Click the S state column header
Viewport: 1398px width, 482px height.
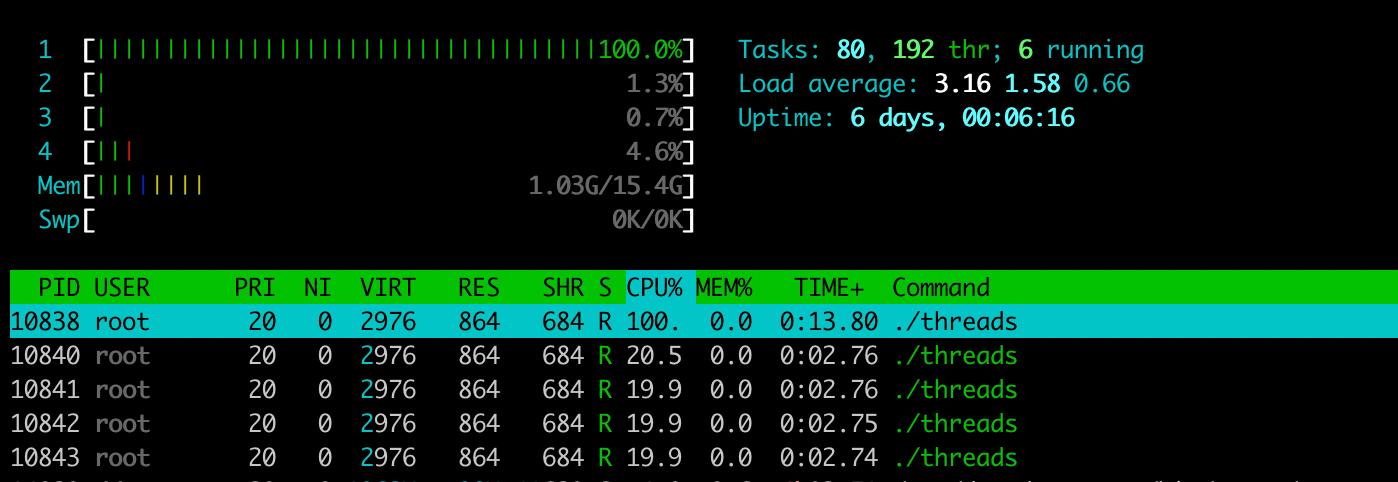click(604, 288)
